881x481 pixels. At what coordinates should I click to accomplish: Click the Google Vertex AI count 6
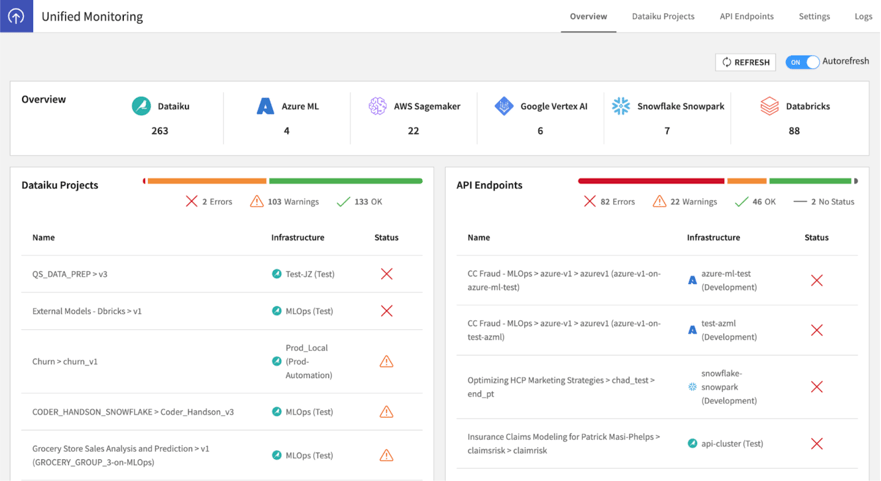(540, 130)
